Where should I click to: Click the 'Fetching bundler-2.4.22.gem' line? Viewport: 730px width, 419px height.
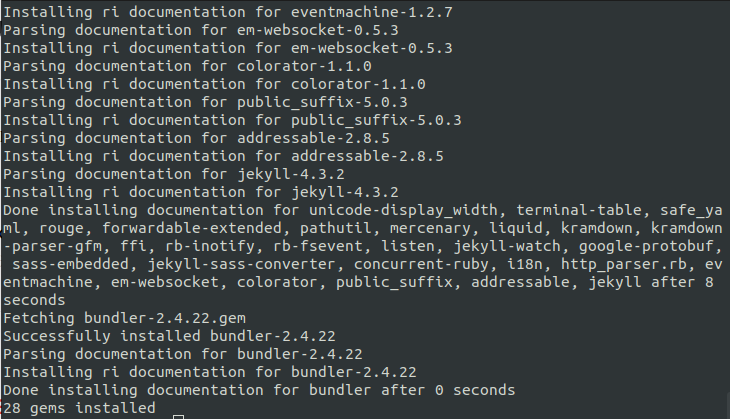[x=124, y=318]
